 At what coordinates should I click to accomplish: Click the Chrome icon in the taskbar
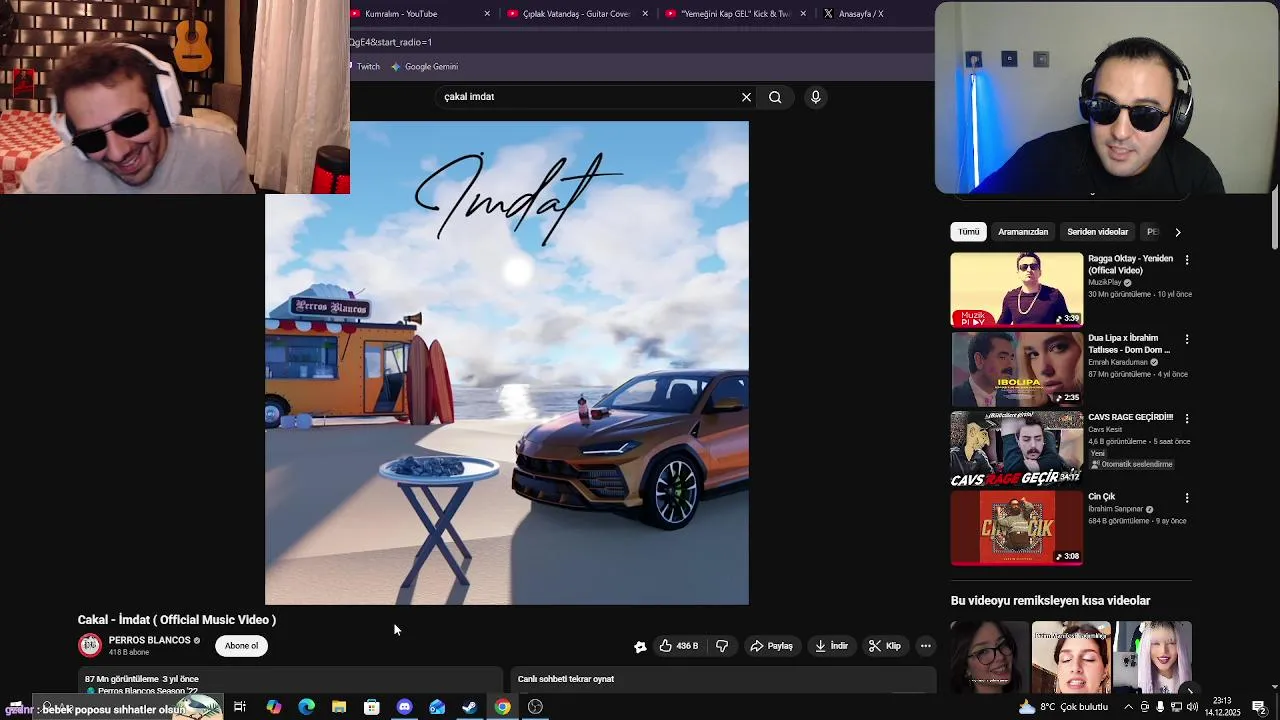(502, 707)
